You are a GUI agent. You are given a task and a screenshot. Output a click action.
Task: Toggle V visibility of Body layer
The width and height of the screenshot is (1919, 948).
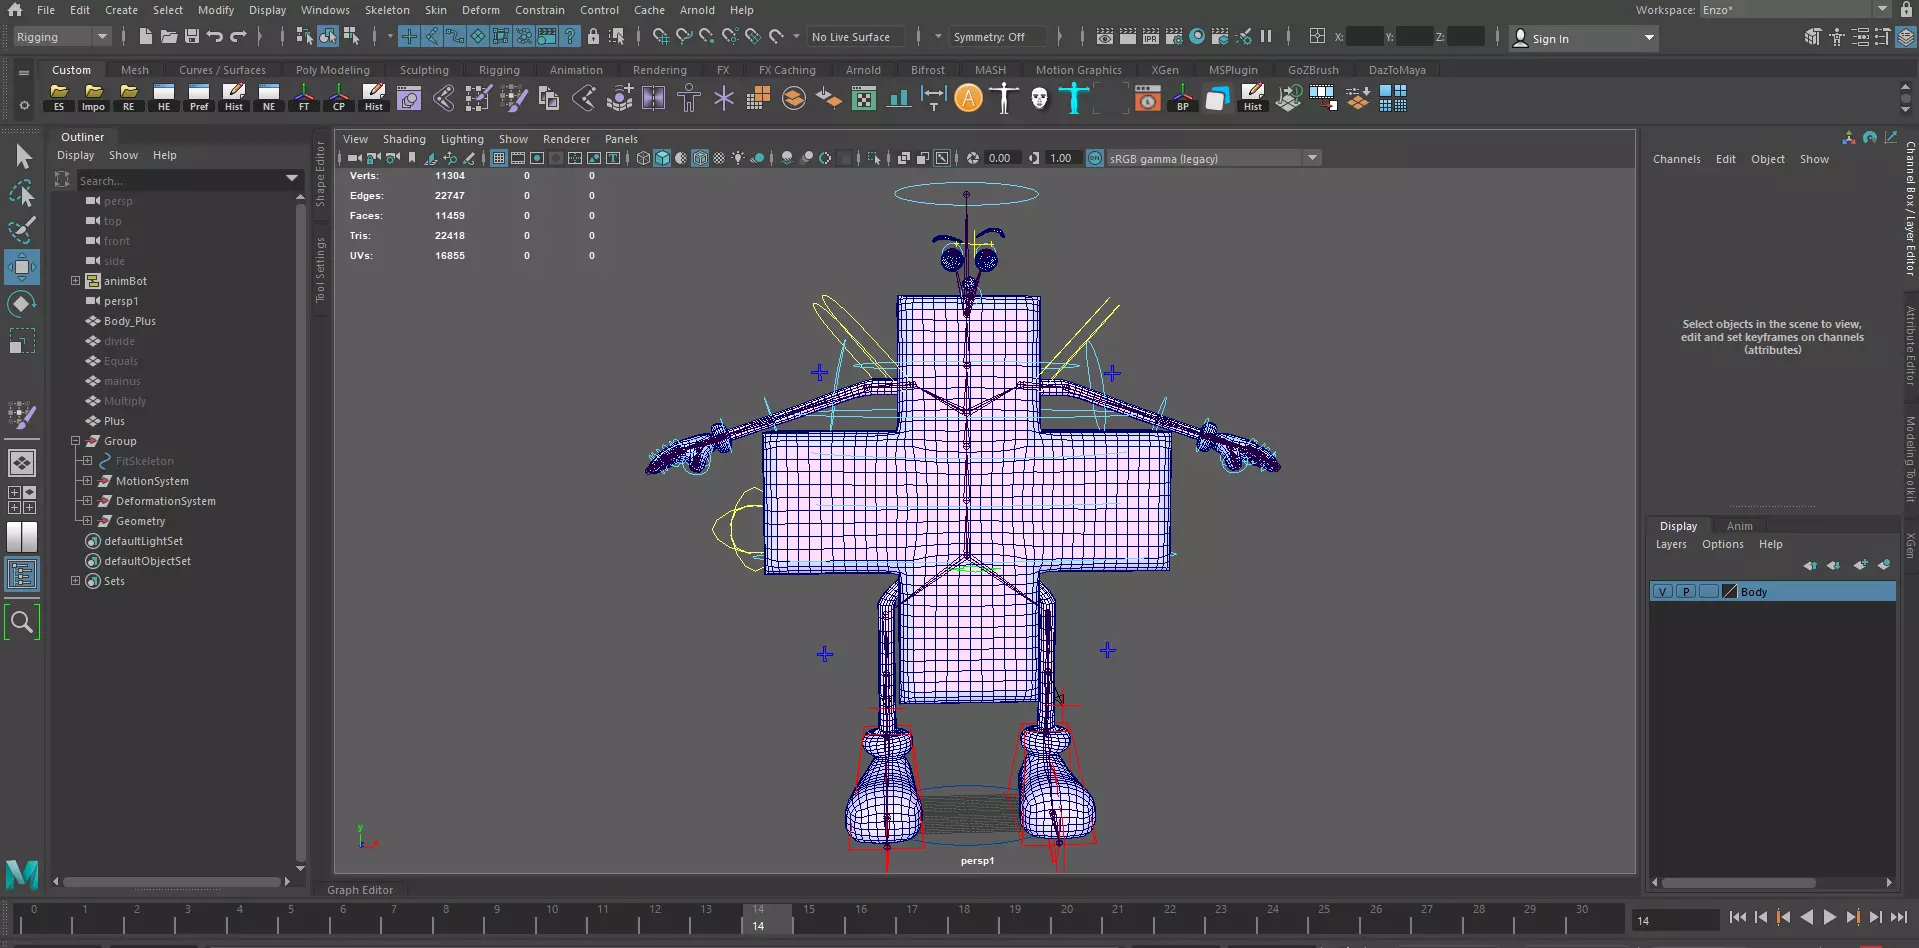pos(1662,592)
